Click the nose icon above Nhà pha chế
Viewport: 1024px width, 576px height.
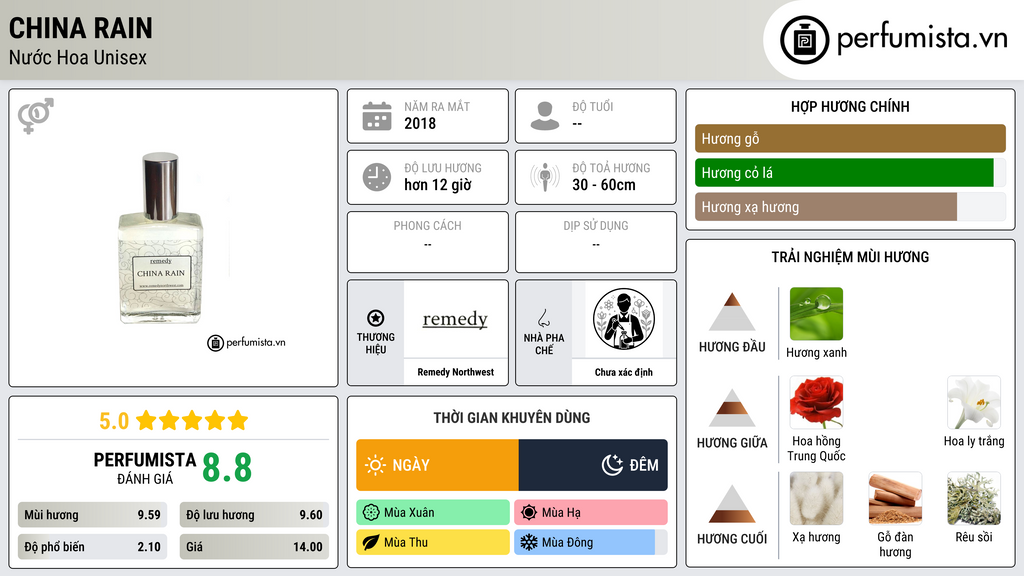point(543,318)
